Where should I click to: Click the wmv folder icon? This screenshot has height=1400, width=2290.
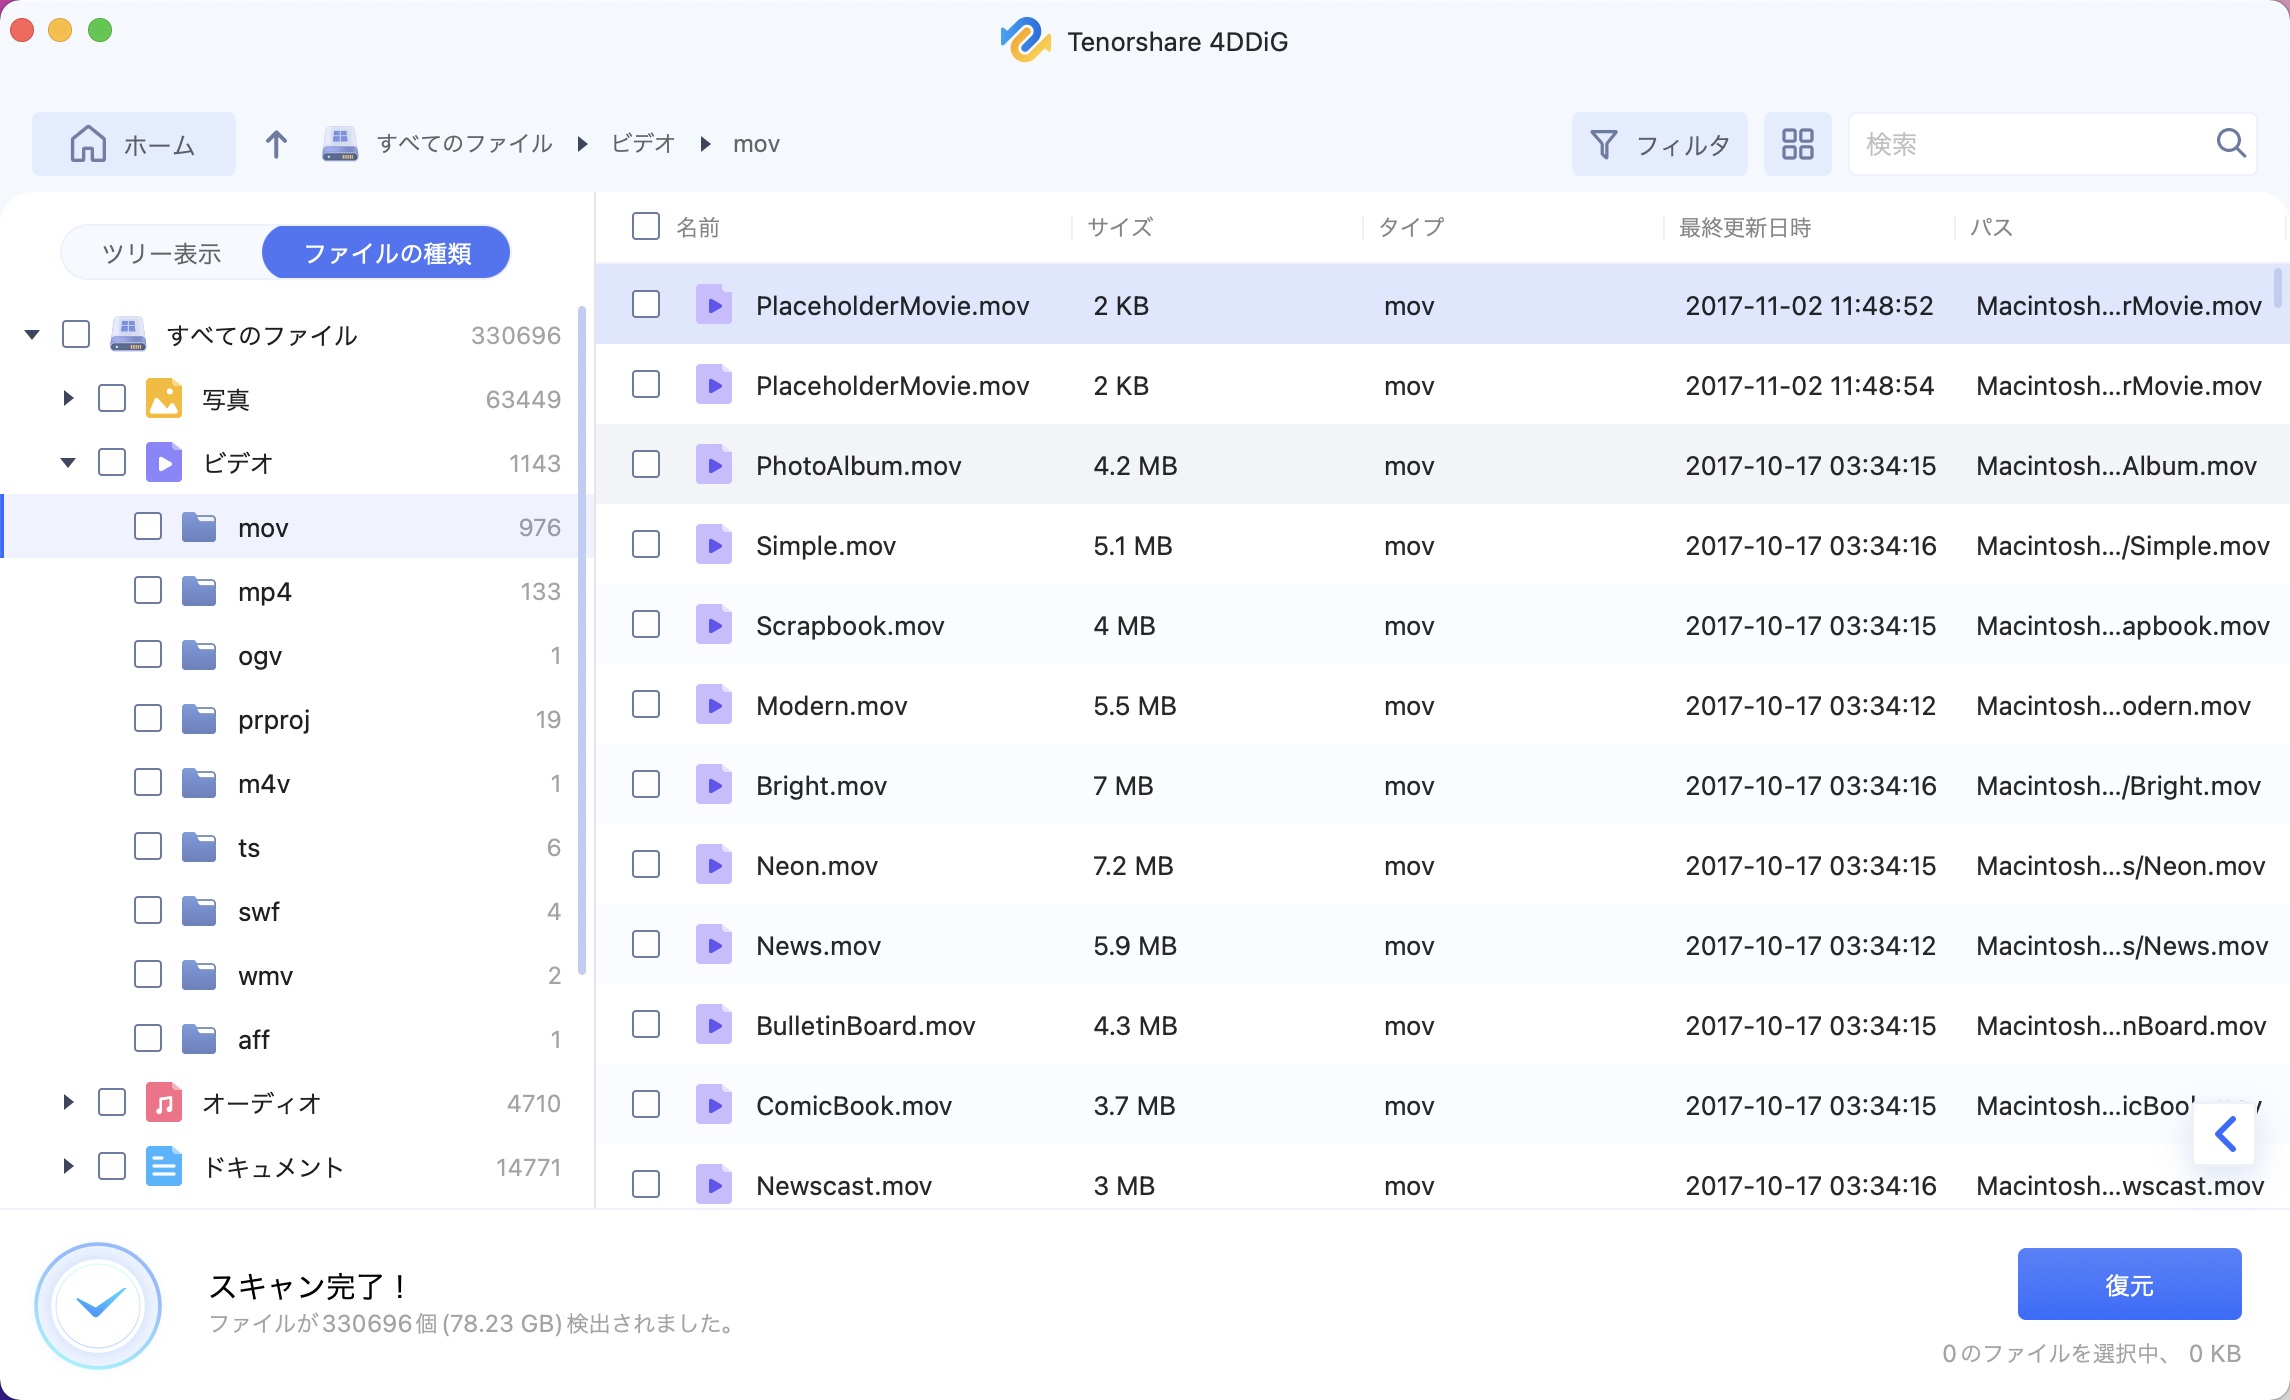click(199, 975)
